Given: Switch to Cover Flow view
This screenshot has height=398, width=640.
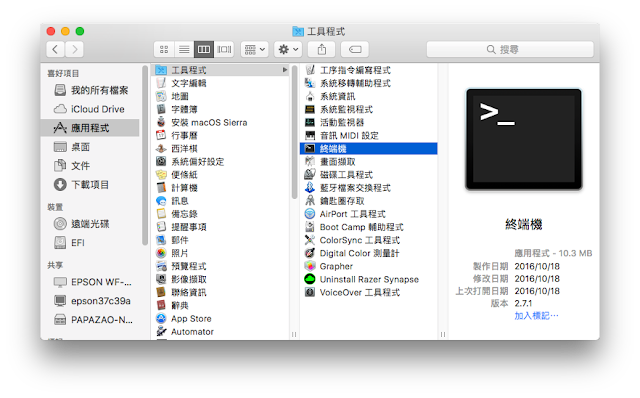Looking at the screenshot, I should 224,49.
